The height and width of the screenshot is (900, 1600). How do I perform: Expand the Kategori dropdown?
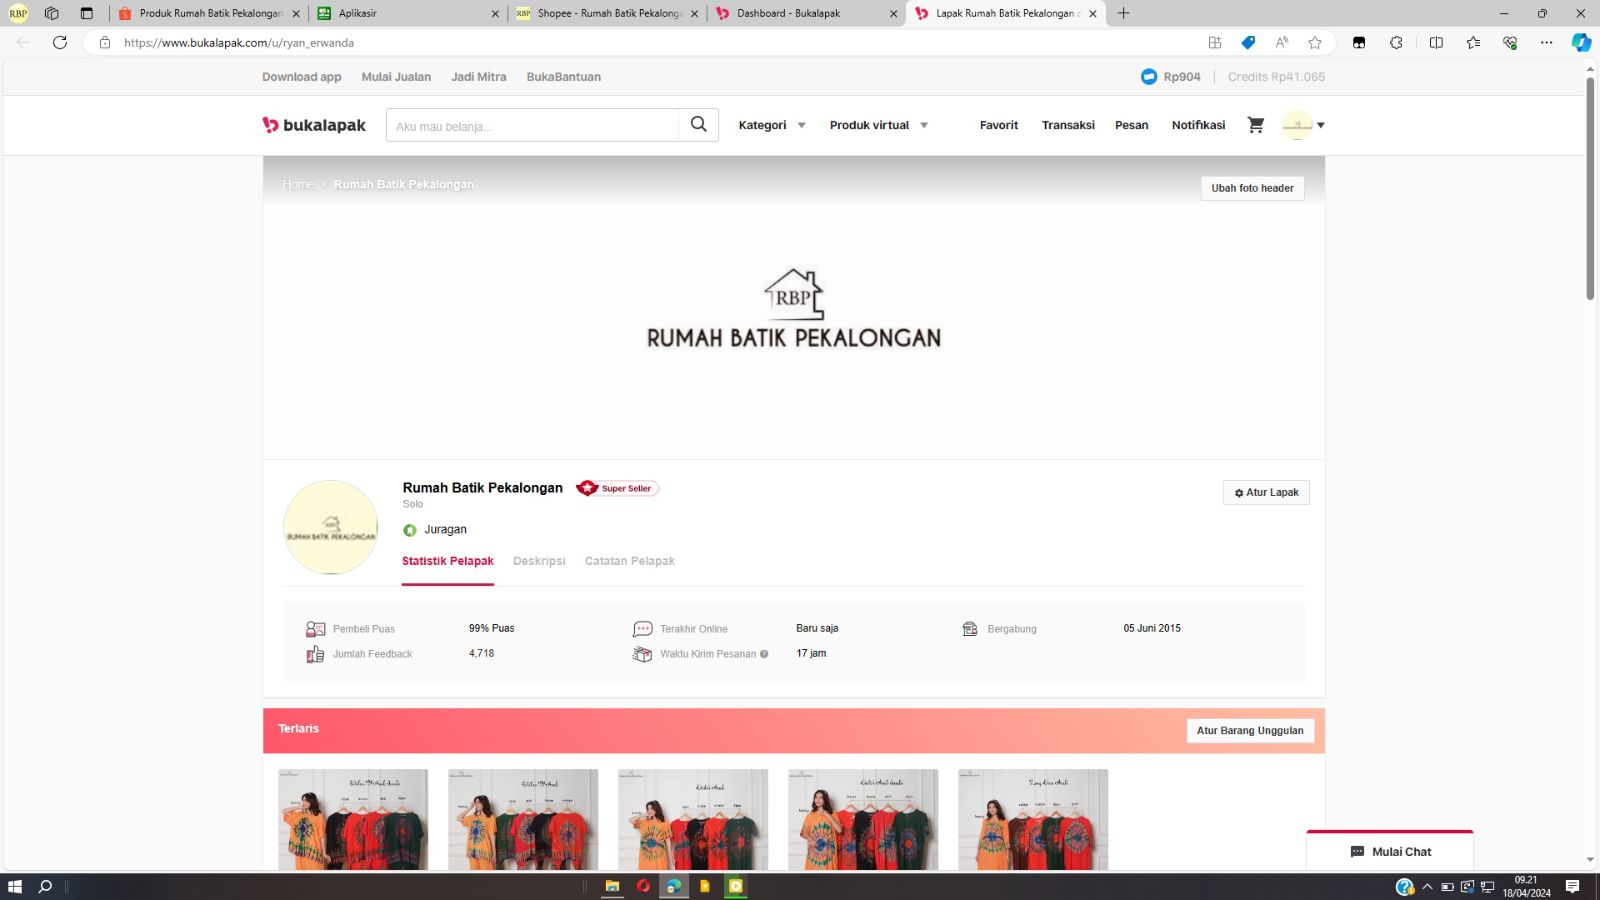point(772,125)
